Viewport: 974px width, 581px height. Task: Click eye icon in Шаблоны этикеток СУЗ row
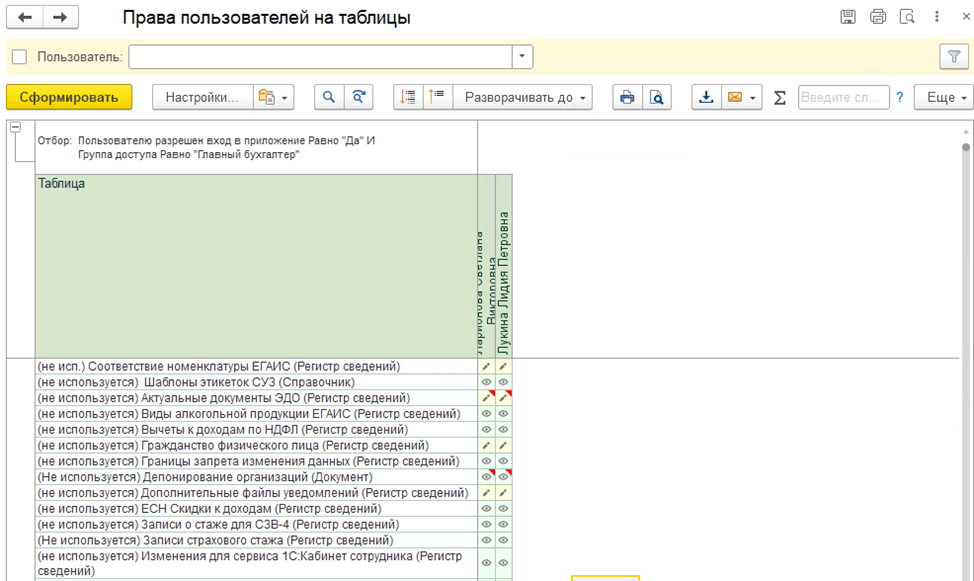(487, 382)
